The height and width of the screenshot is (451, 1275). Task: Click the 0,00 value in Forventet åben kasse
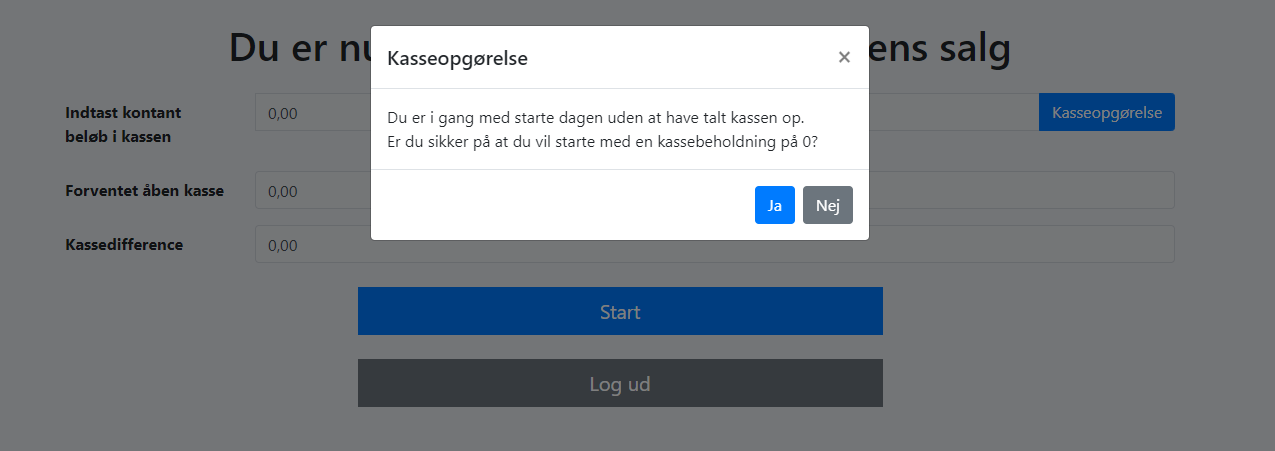(283, 191)
